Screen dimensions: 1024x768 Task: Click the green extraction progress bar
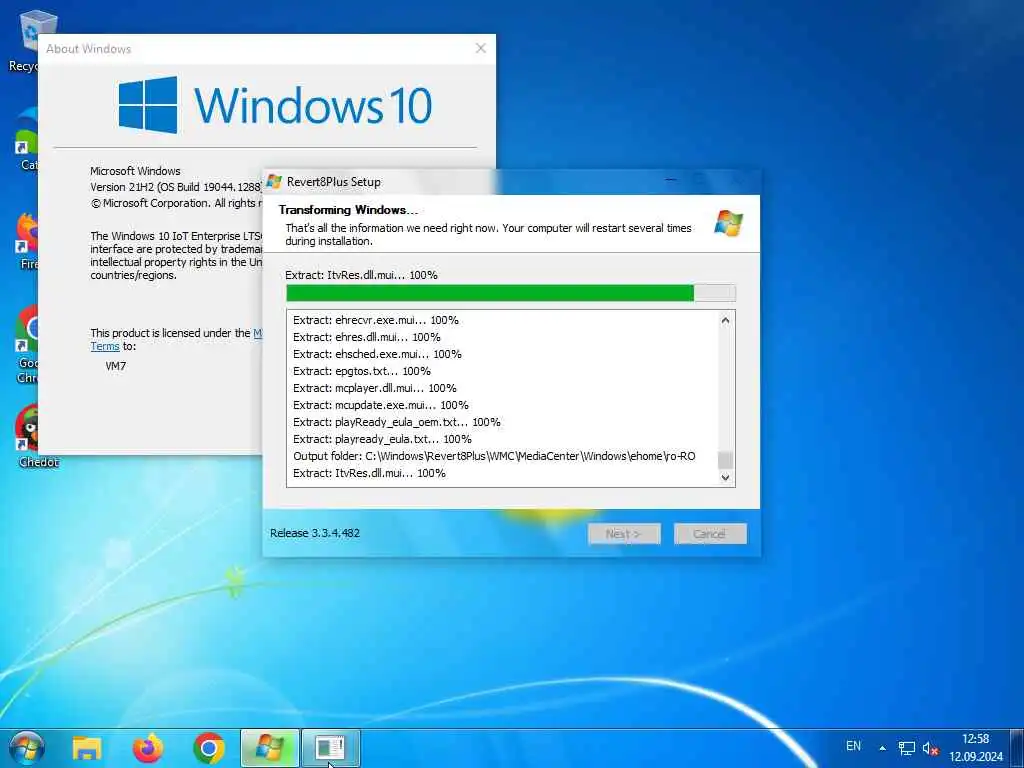511,293
